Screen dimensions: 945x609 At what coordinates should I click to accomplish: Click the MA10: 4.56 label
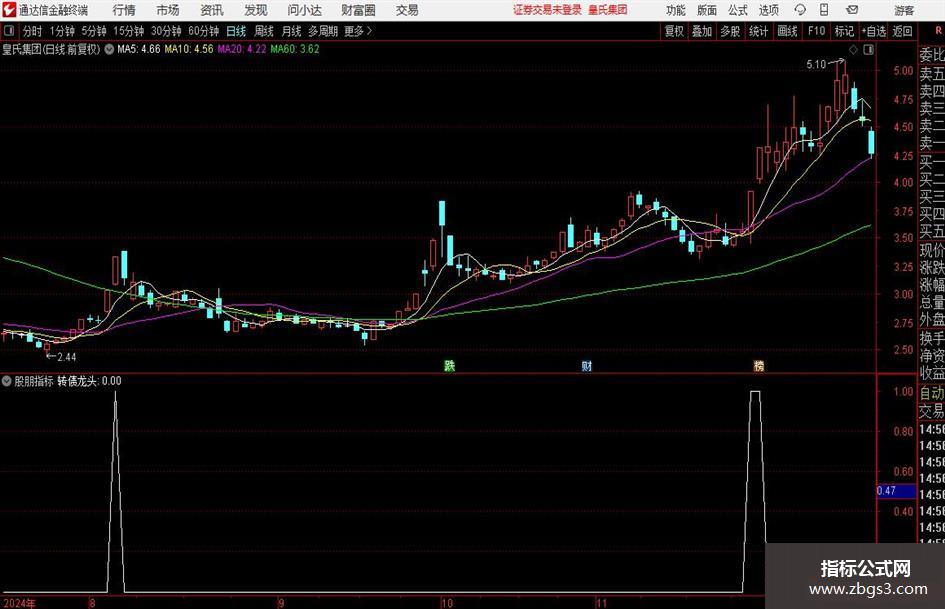pyautogui.click(x=189, y=49)
